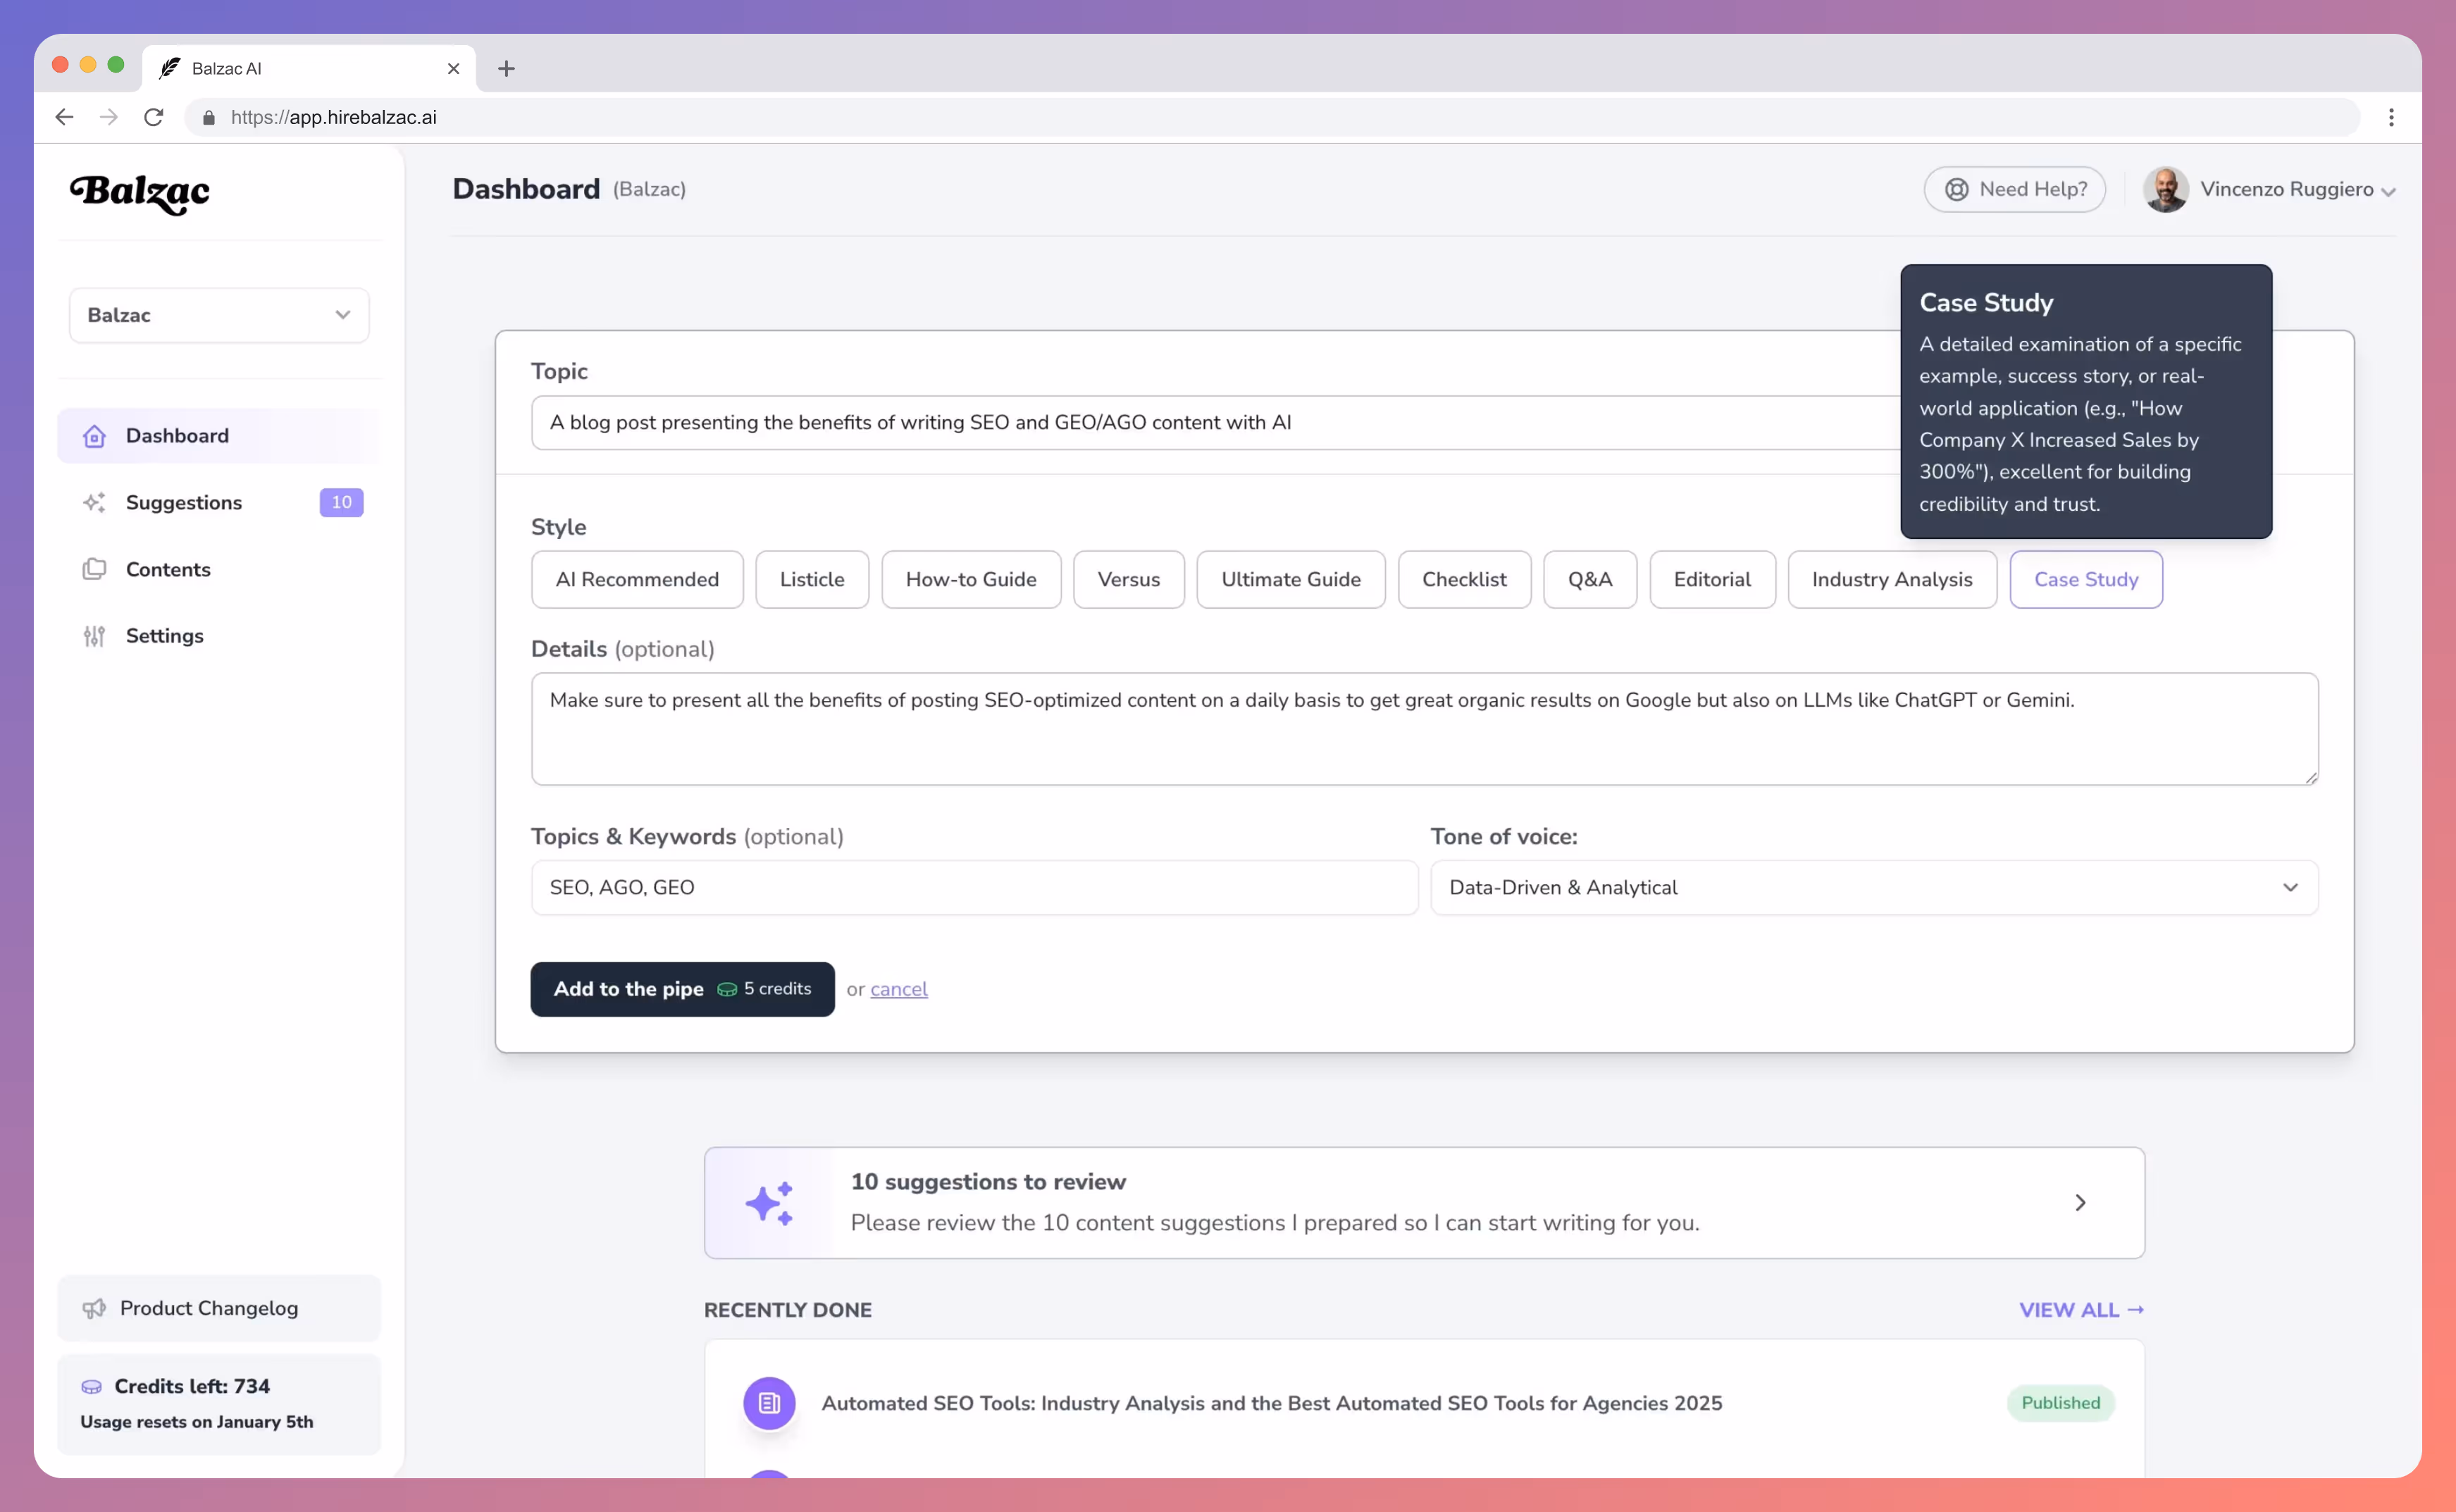
Task: Select the Listicle style option
Action: tap(811, 579)
